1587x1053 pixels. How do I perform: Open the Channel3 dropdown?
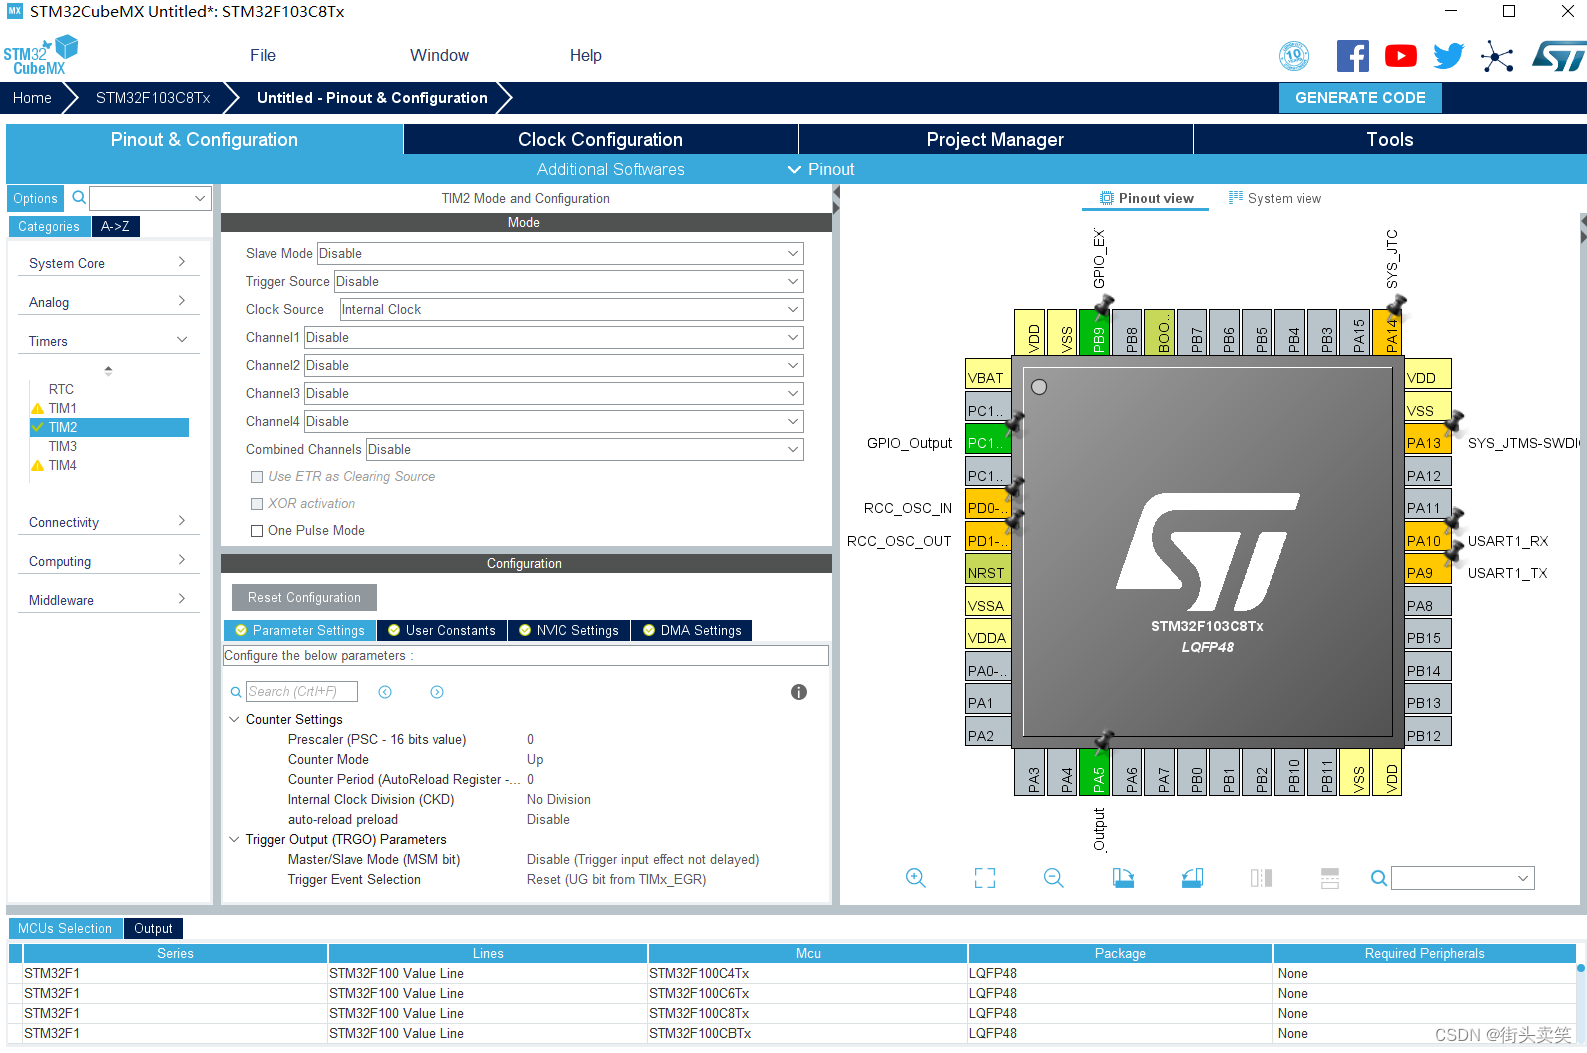pyautogui.click(x=553, y=394)
